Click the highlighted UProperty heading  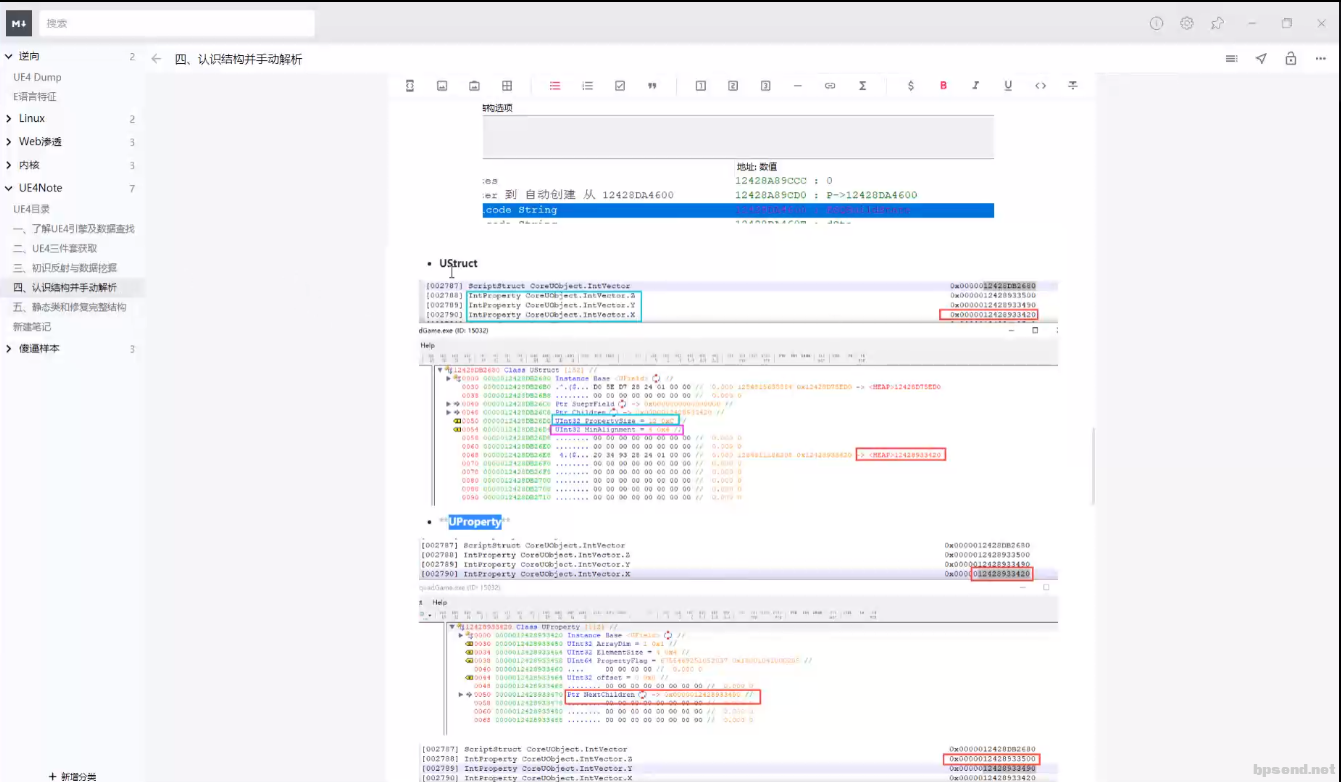click(x=475, y=521)
